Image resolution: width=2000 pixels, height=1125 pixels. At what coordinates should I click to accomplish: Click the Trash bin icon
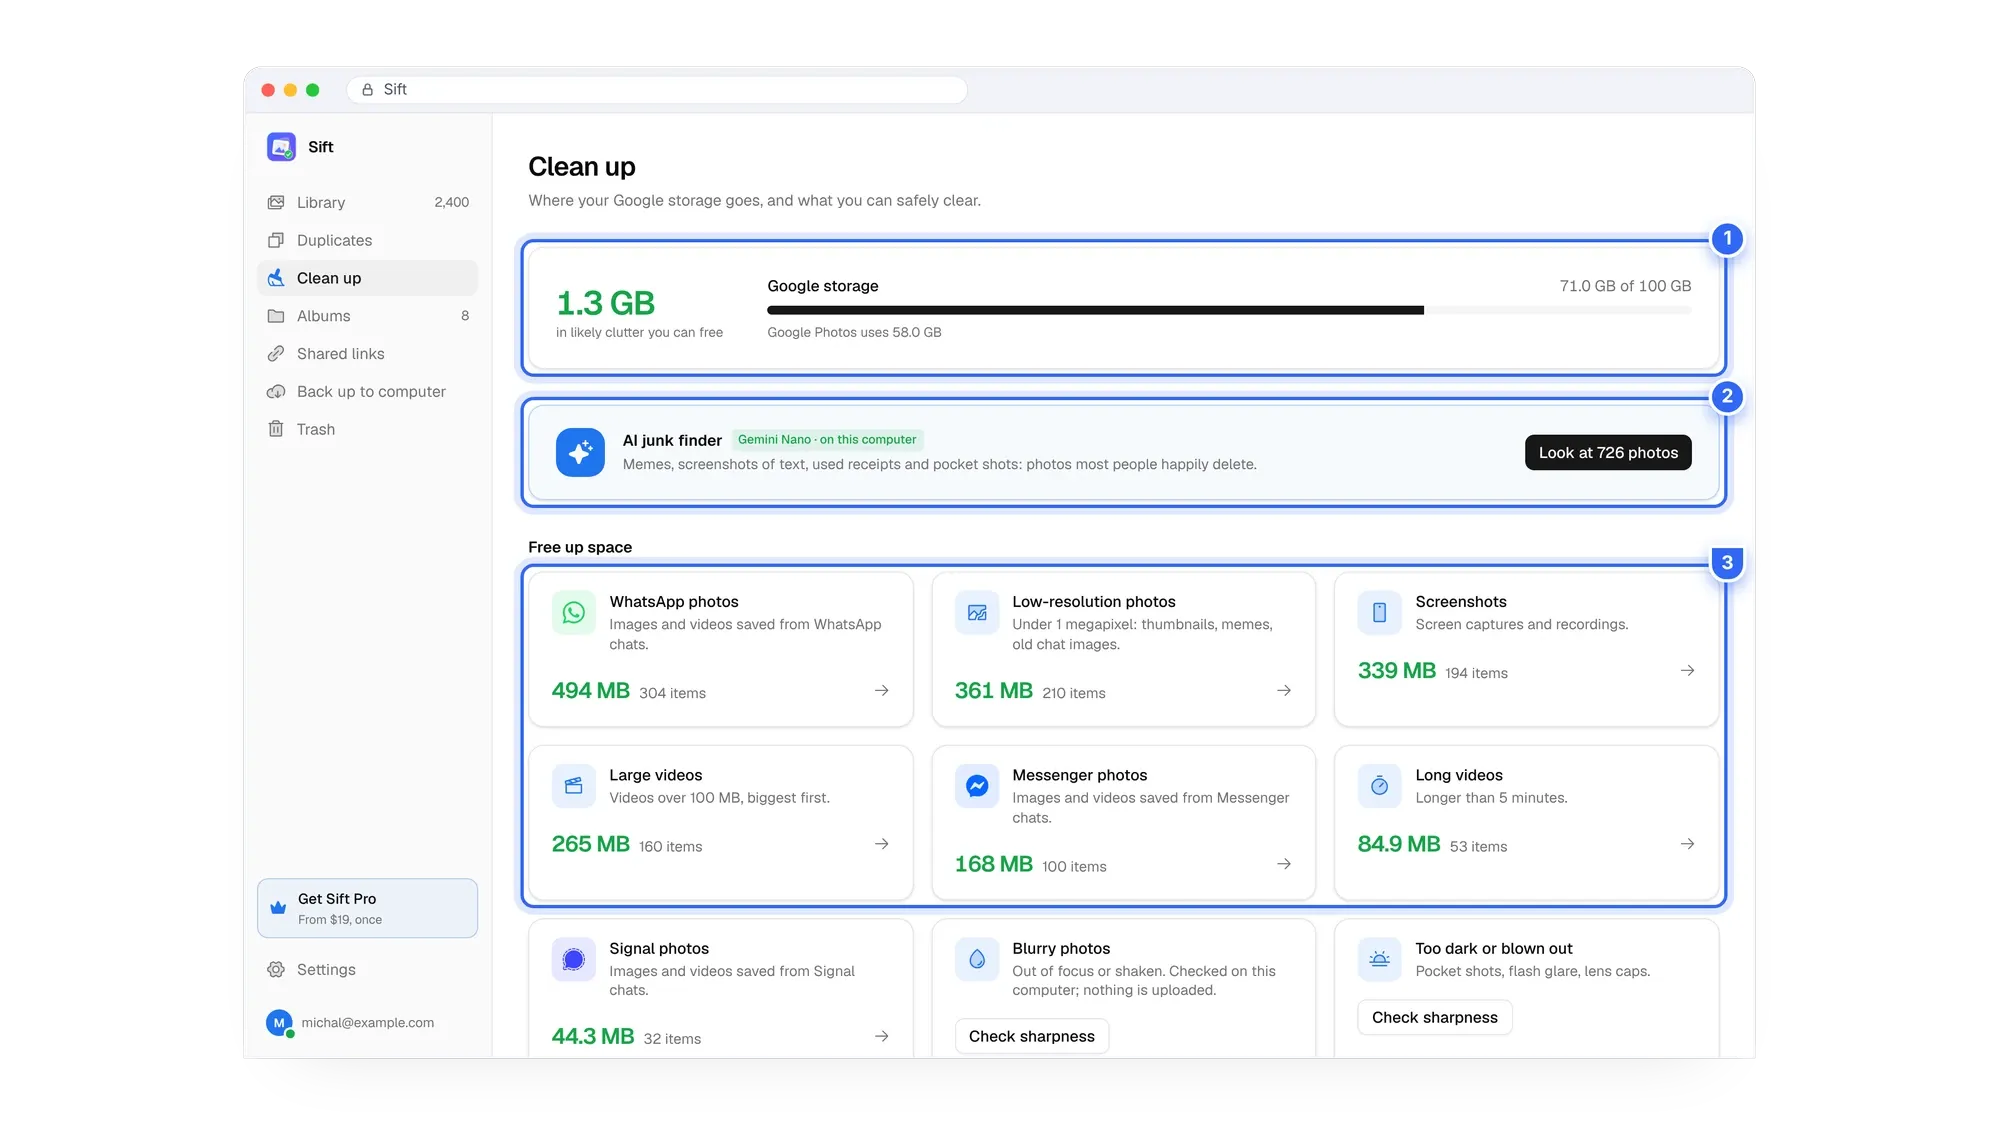click(x=276, y=429)
